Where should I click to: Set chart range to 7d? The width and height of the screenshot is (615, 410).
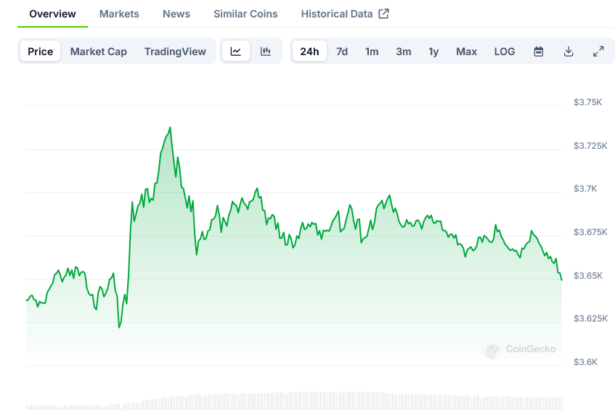342,51
